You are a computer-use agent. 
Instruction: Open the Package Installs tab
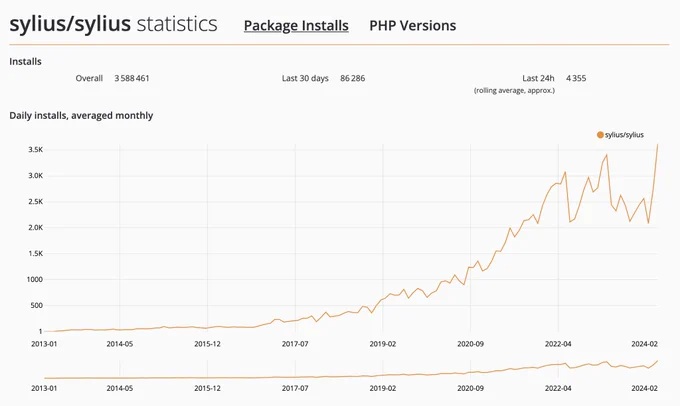coord(296,26)
